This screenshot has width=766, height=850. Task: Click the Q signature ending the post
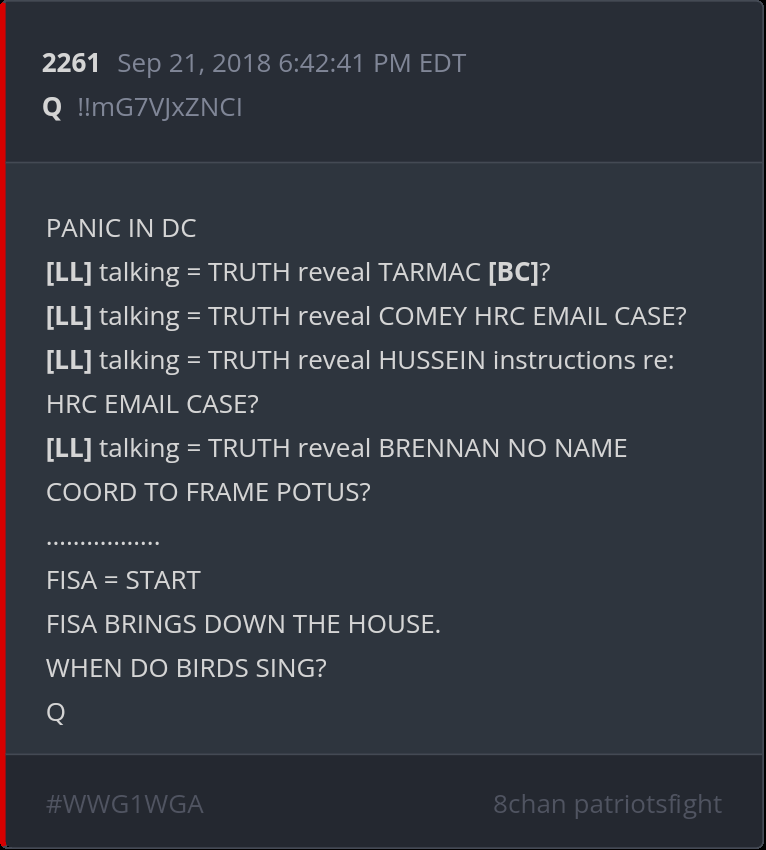pos(56,712)
